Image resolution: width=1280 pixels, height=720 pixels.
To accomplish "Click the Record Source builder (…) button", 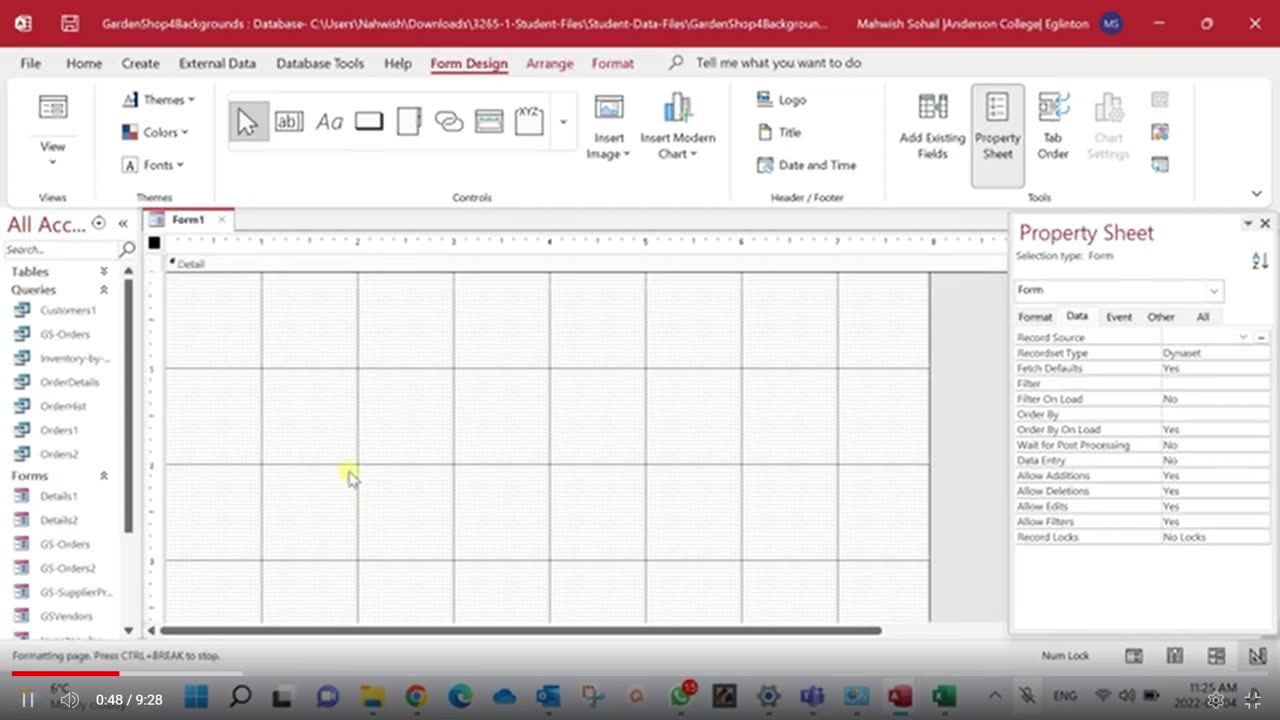I will [1262, 338].
